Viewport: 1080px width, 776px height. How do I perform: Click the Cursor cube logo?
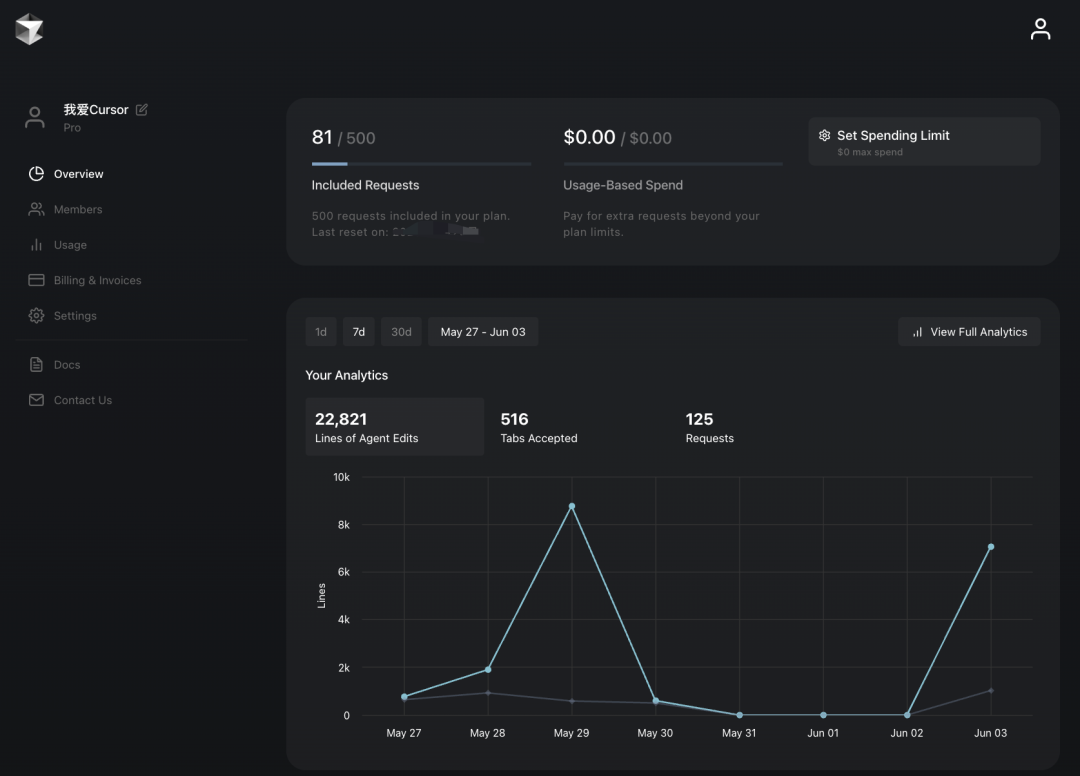(29, 30)
